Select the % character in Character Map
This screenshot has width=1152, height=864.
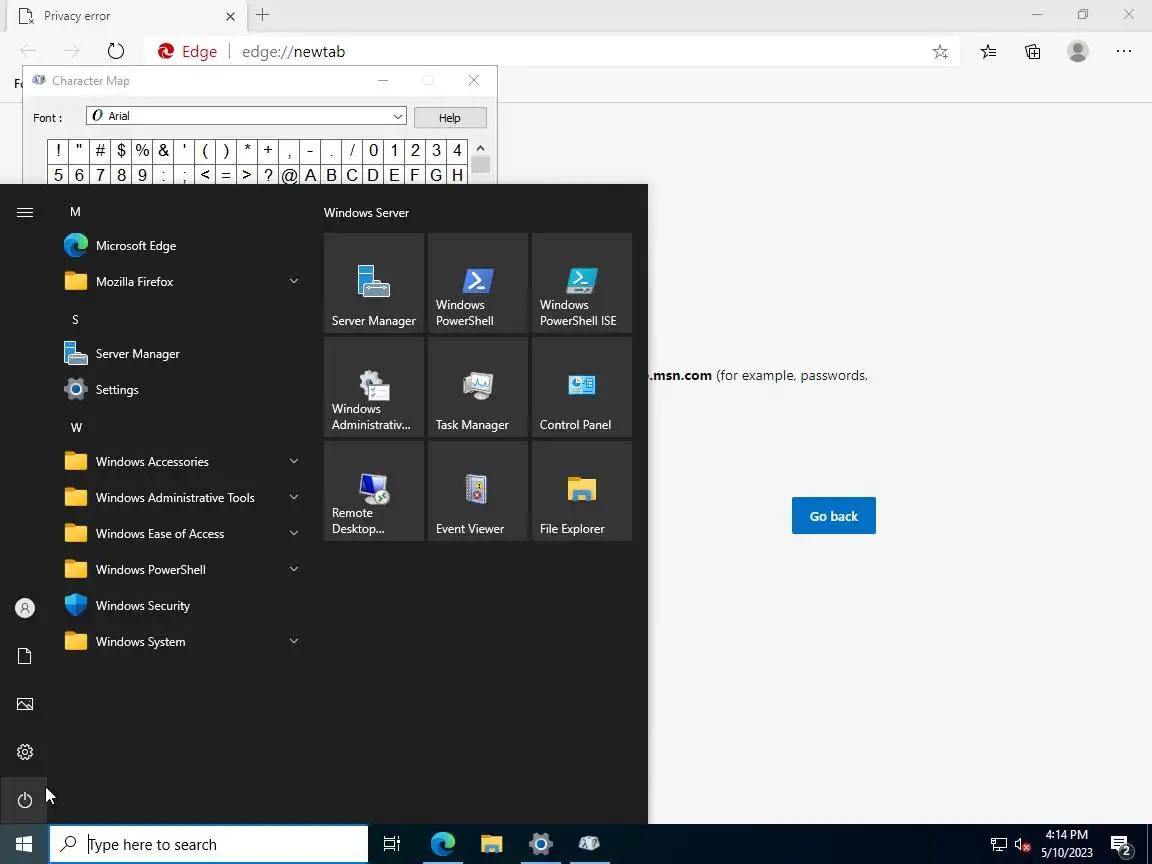click(143, 151)
